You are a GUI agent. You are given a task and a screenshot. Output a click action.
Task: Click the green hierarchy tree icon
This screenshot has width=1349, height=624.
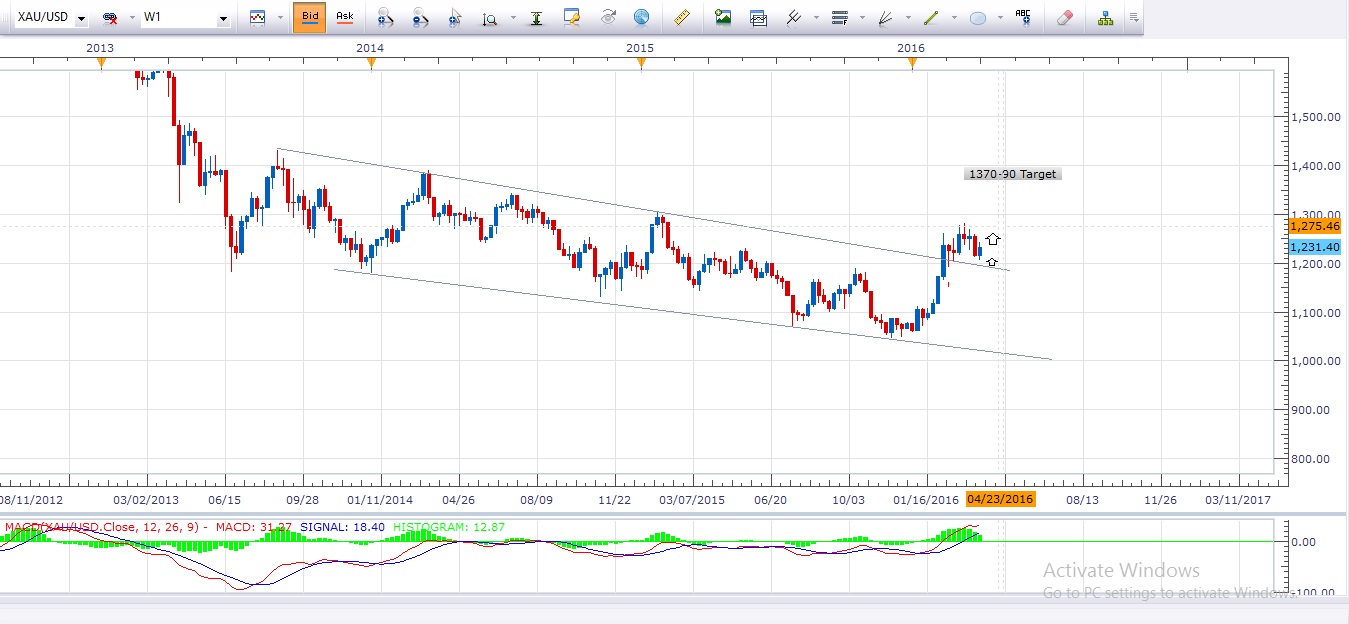1105,18
